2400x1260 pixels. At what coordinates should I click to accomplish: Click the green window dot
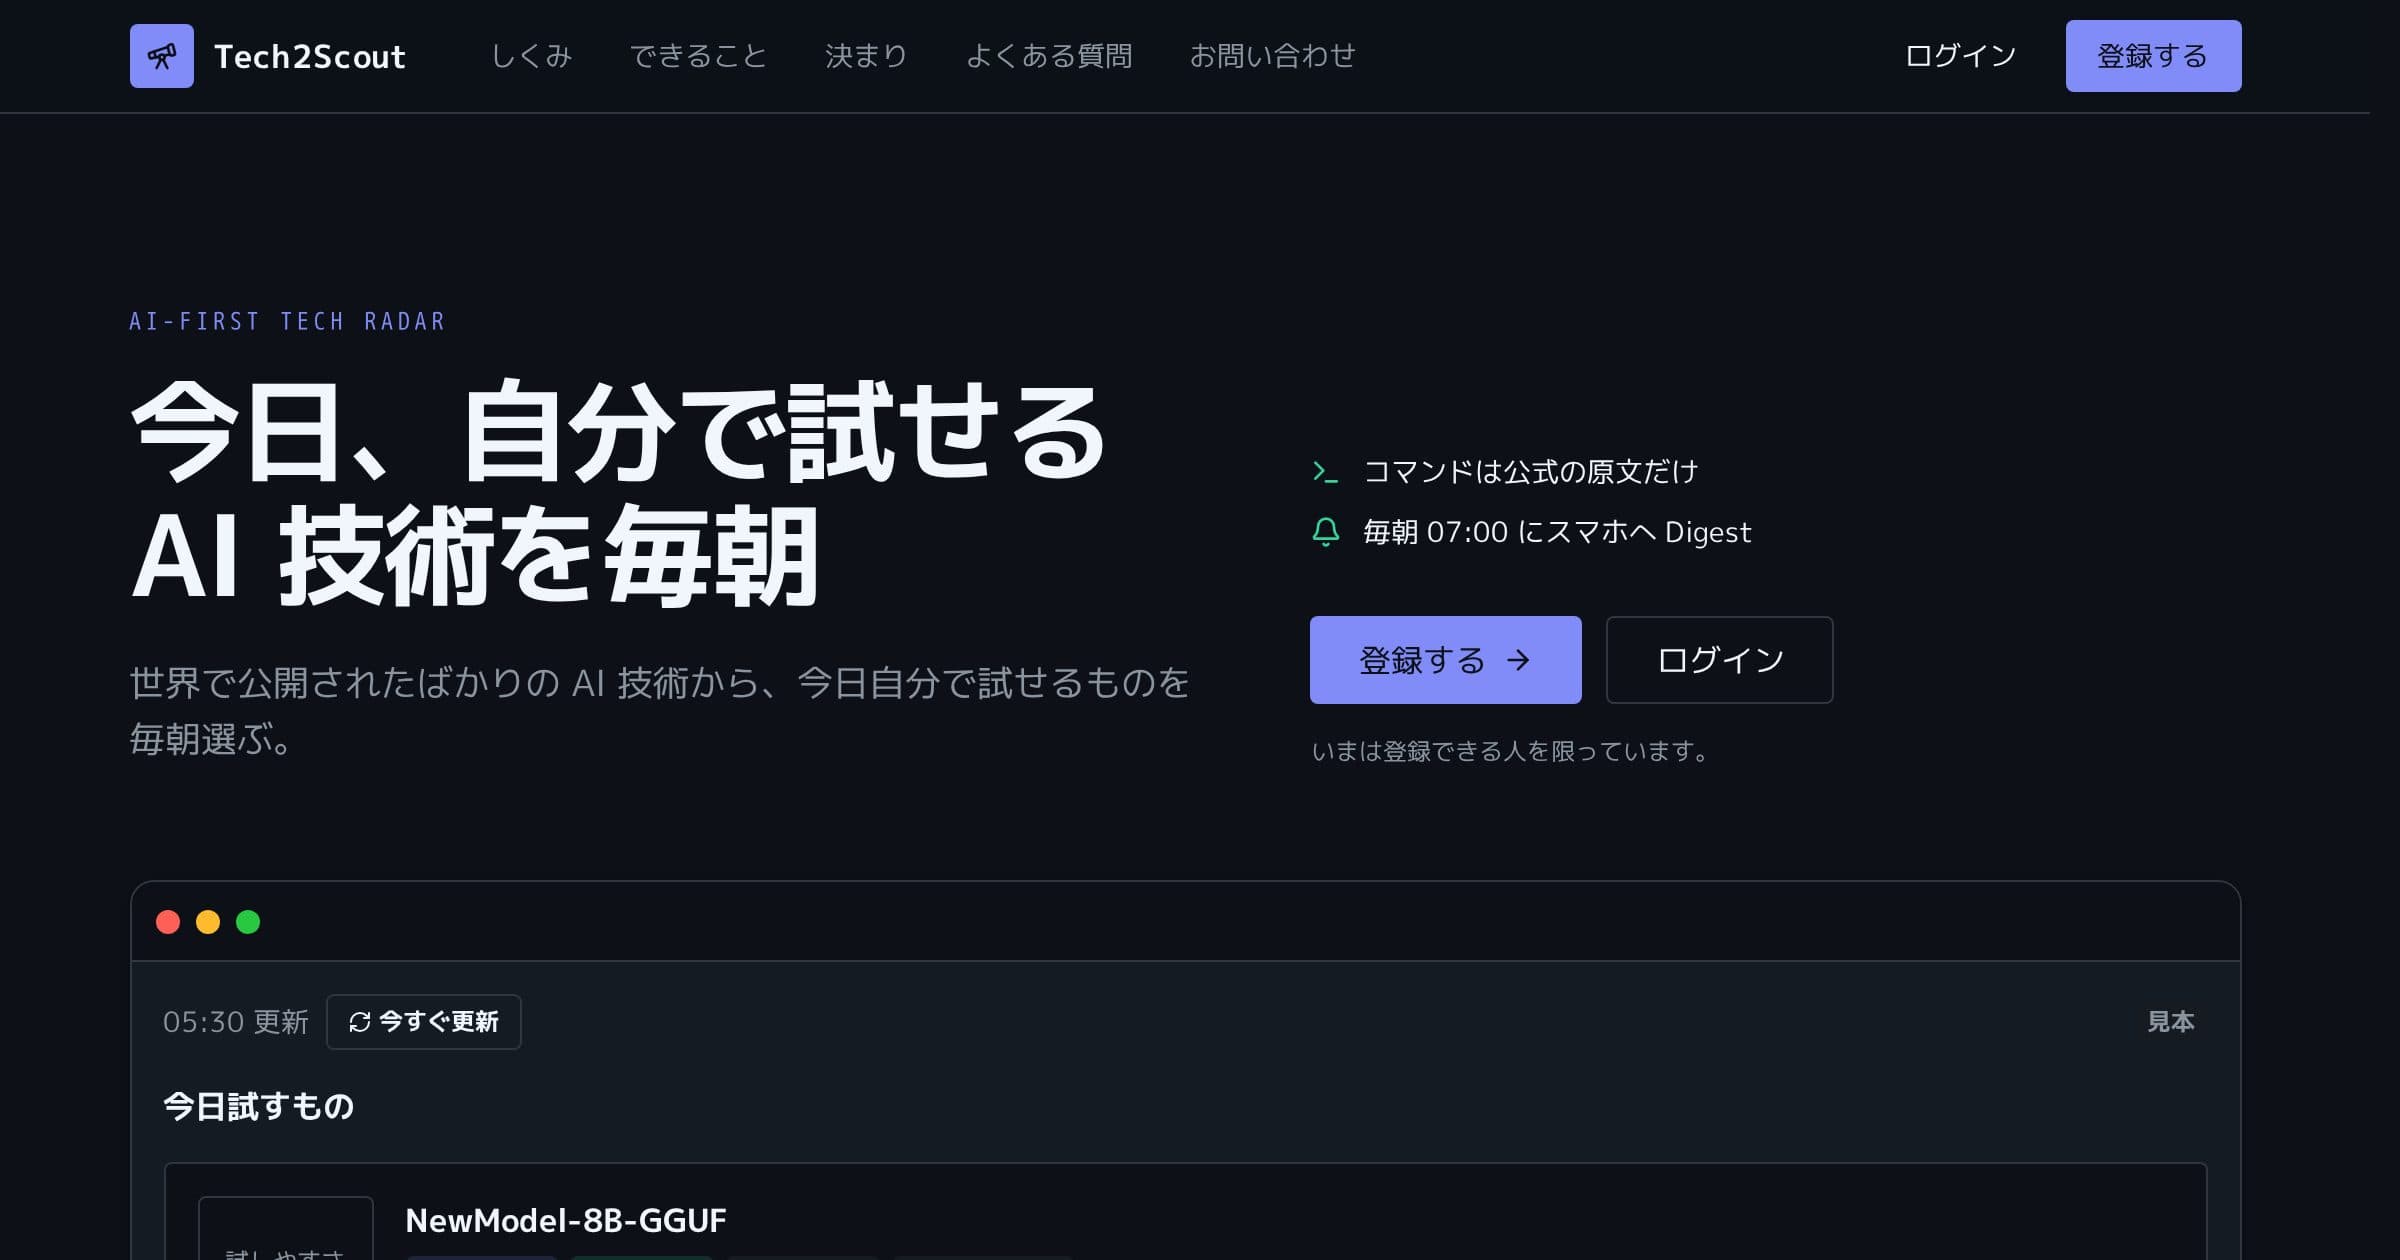248,922
